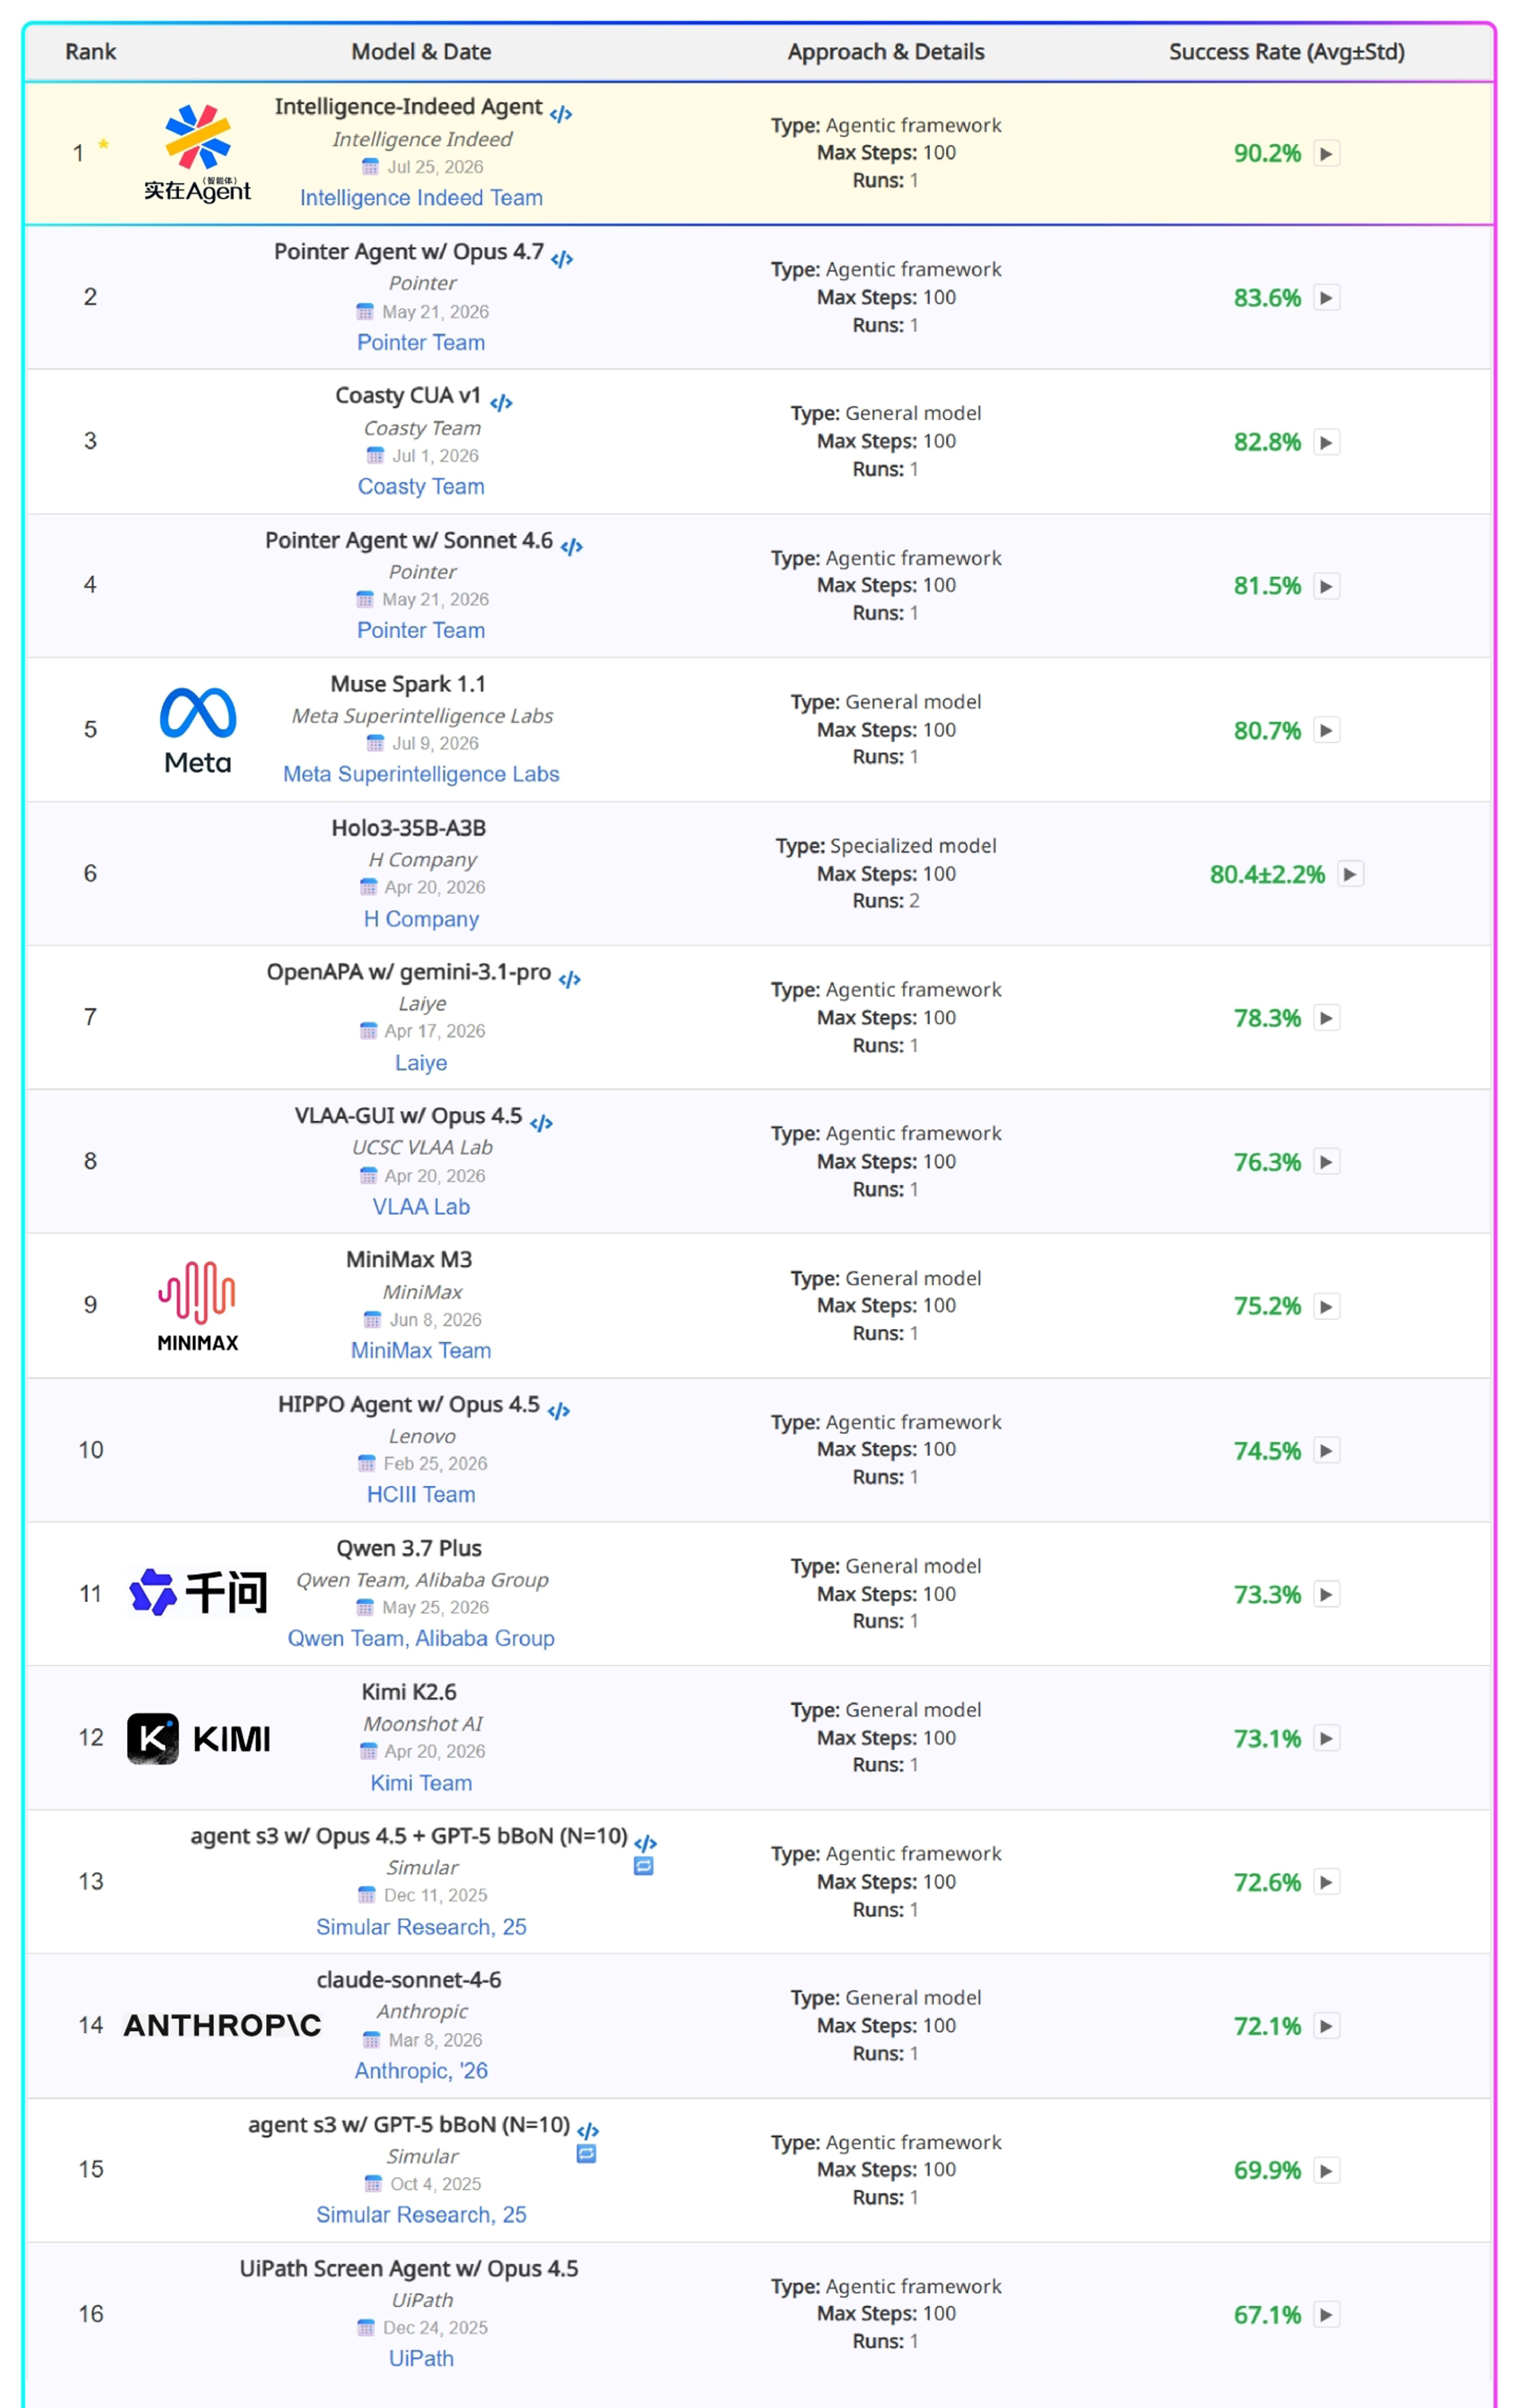Open Simular Research link dated Dec 11, 2025

coord(421,1927)
